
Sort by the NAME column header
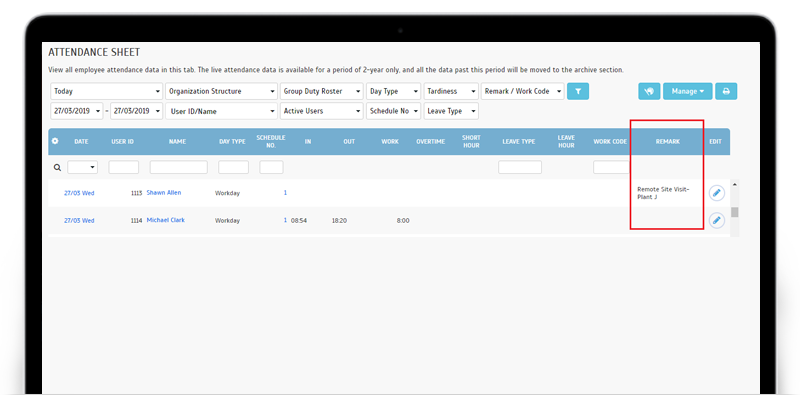tap(177, 141)
